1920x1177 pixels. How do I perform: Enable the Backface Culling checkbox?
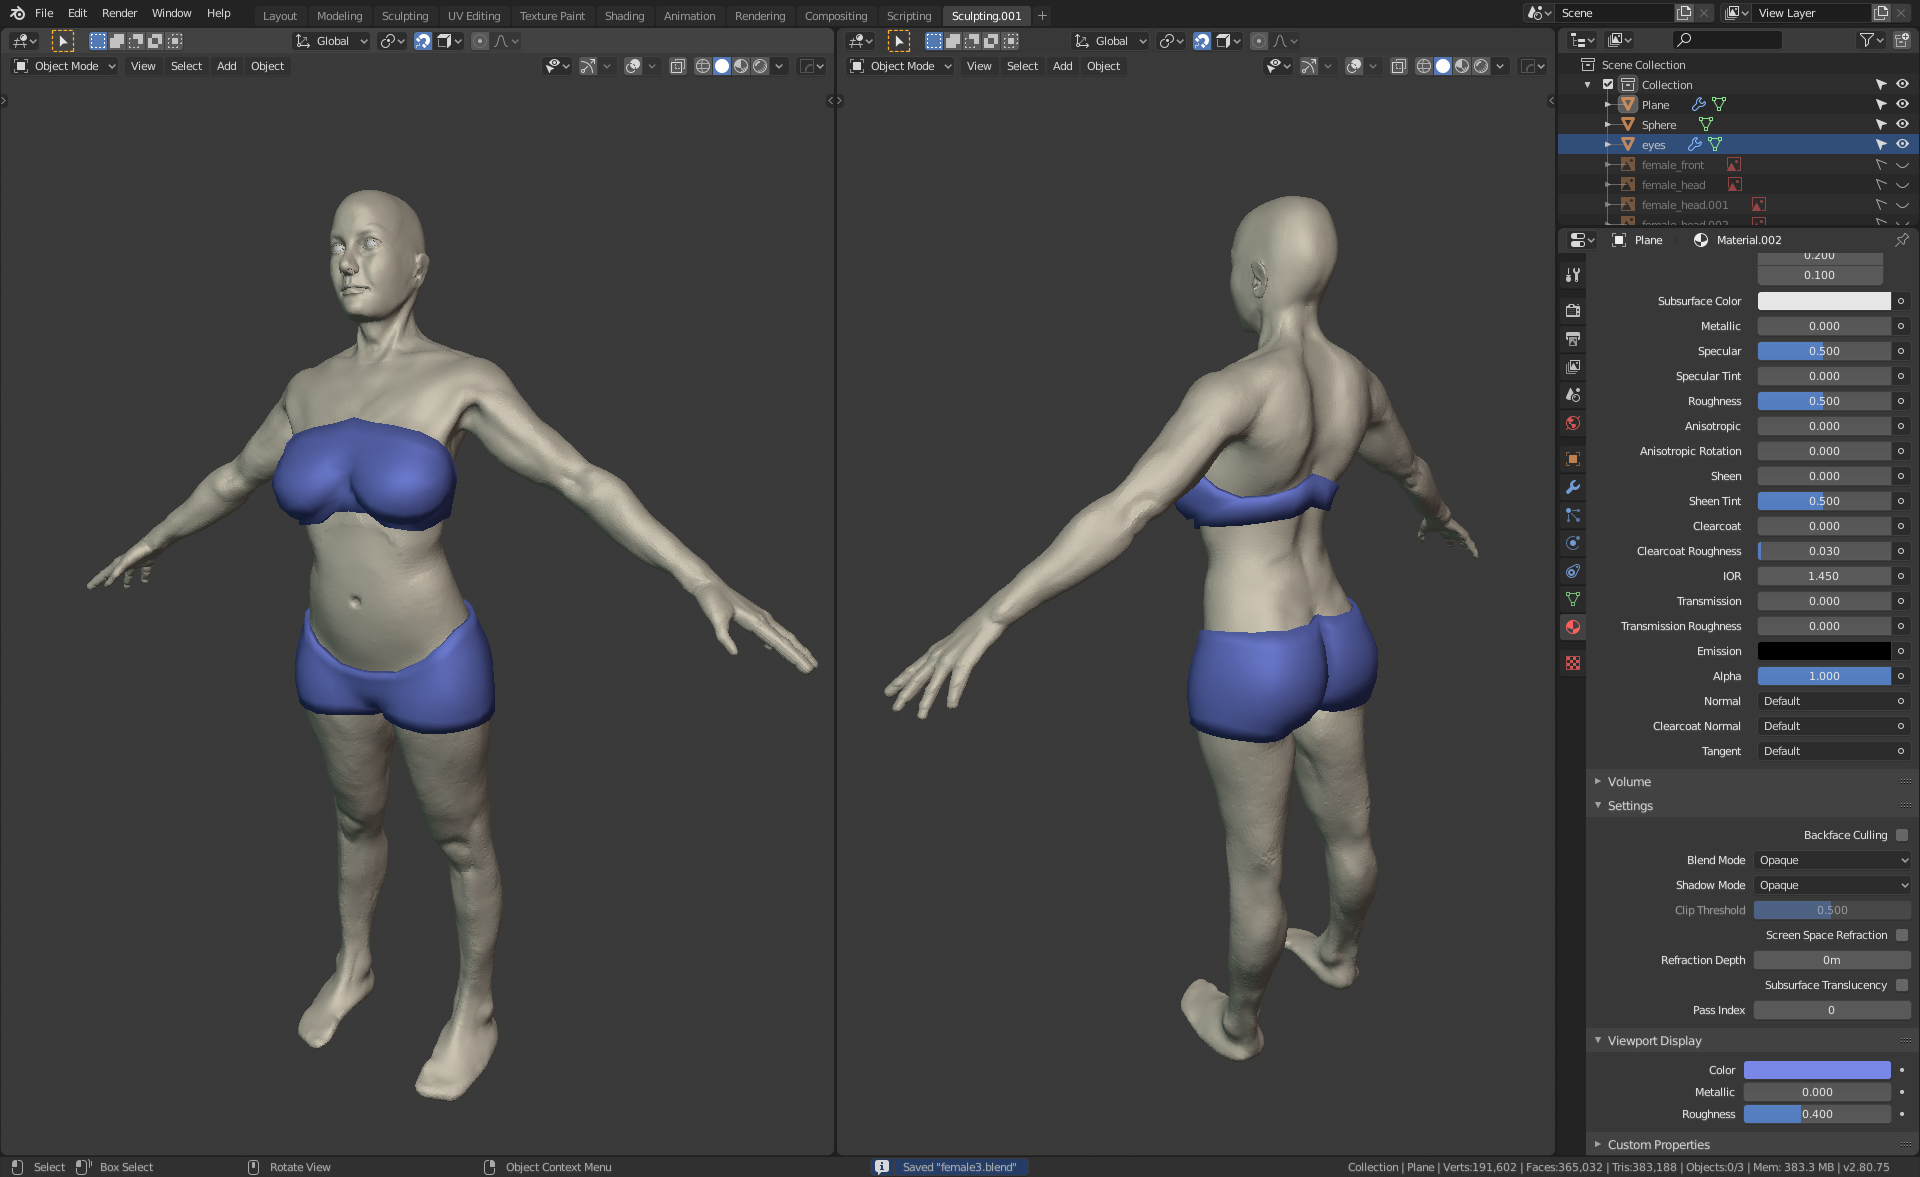[1901, 835]
